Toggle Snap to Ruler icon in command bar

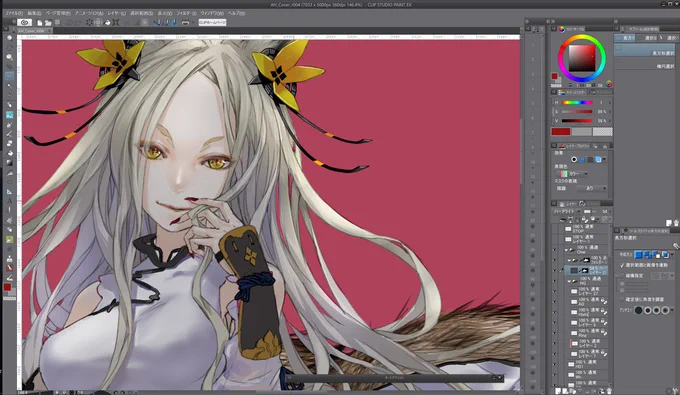(157, 23)
